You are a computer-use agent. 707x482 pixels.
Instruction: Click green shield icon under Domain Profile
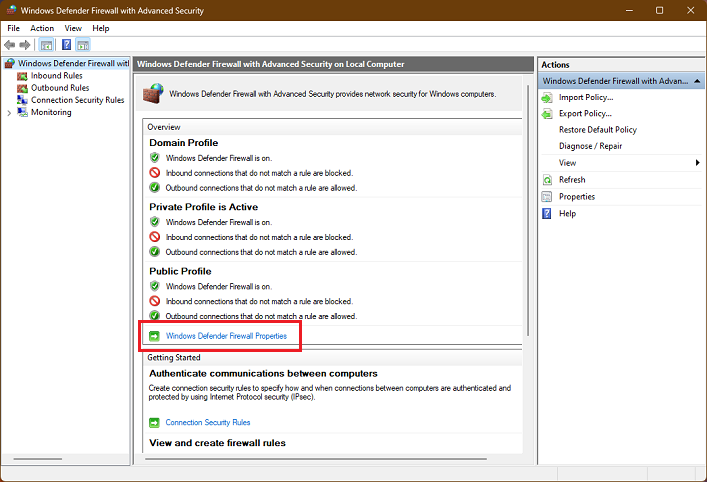155,158
